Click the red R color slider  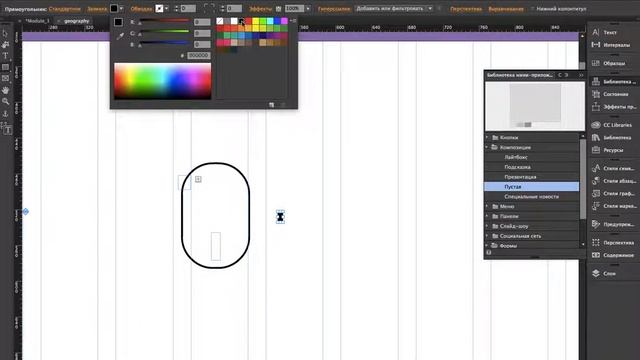164,20
